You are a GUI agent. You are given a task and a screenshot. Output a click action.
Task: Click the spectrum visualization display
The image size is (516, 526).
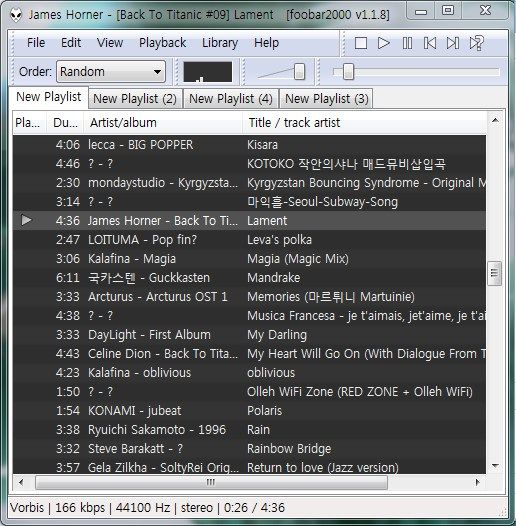coord(208,72)
